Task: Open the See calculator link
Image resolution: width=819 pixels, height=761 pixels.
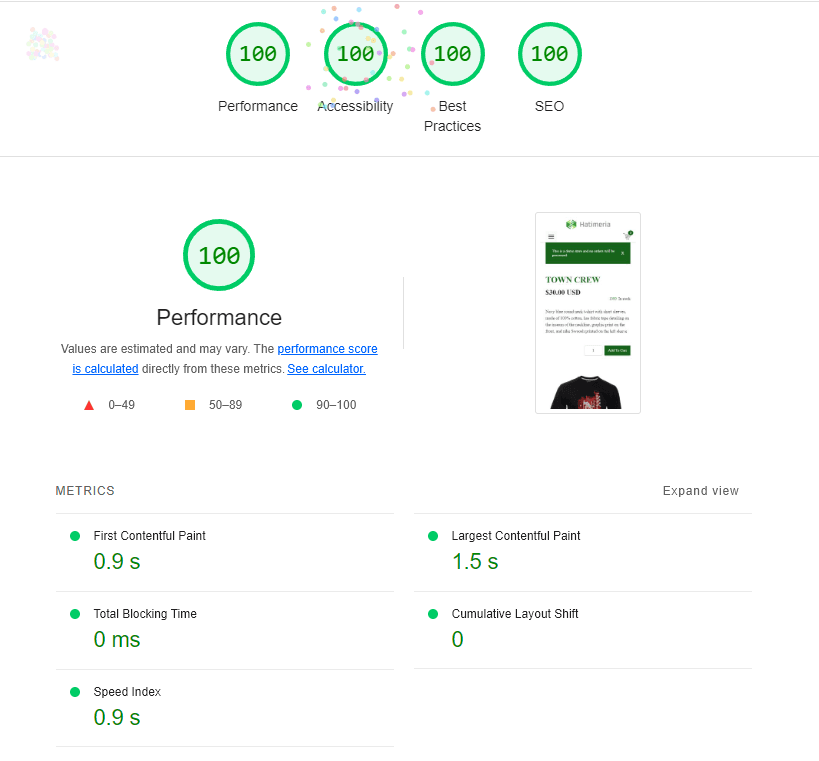Action: click(x=326, y=369)
